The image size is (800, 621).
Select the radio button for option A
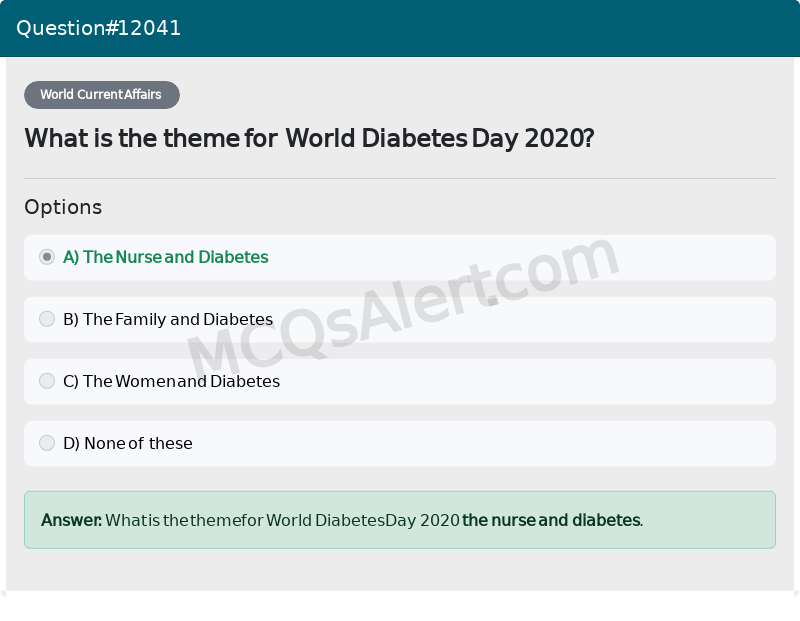click(47, 257)
